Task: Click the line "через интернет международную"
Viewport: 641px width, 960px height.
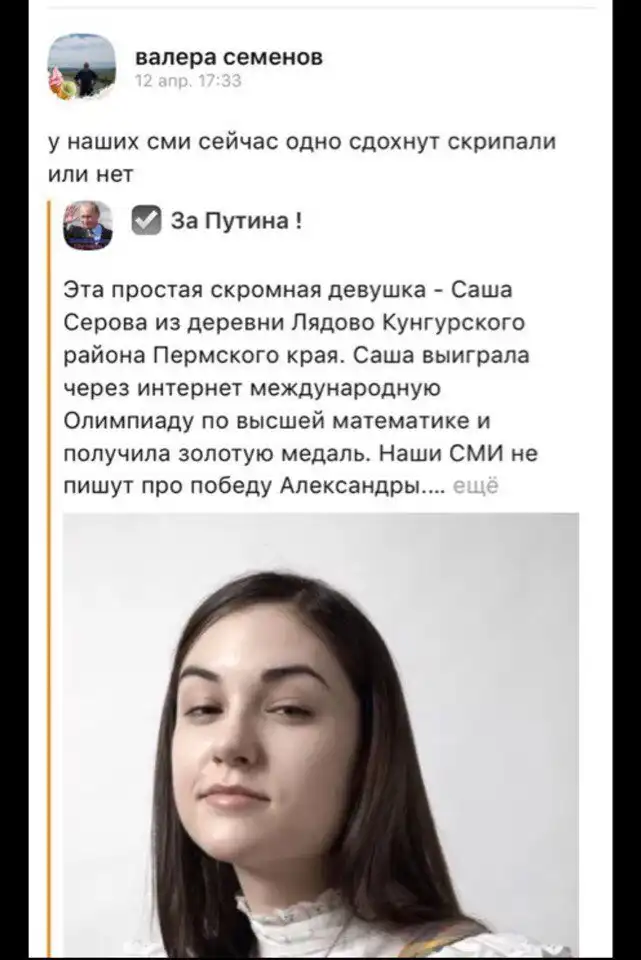Action: click(x=252, y=388)
